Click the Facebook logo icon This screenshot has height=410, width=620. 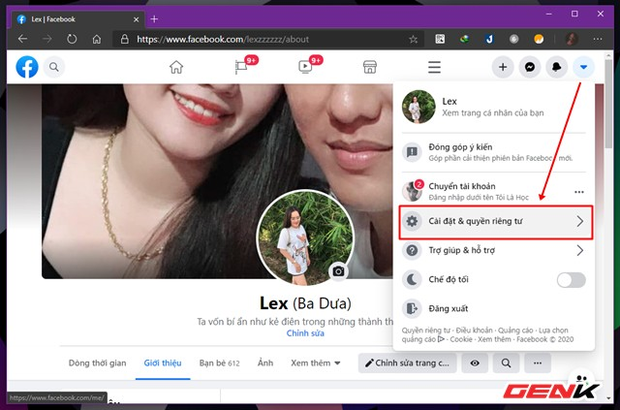(27, 67)
